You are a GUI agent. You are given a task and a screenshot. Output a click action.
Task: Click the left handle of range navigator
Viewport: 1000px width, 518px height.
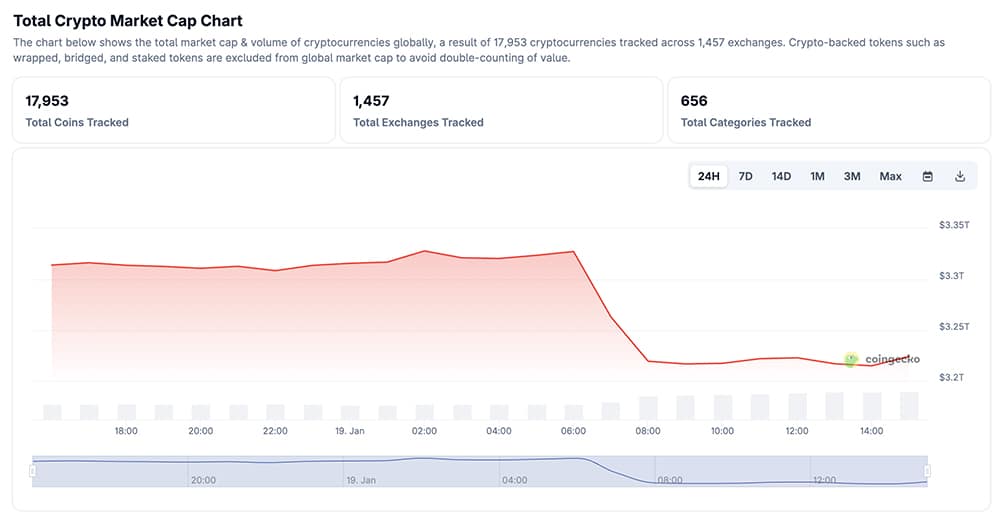click(x=33, y=470)
